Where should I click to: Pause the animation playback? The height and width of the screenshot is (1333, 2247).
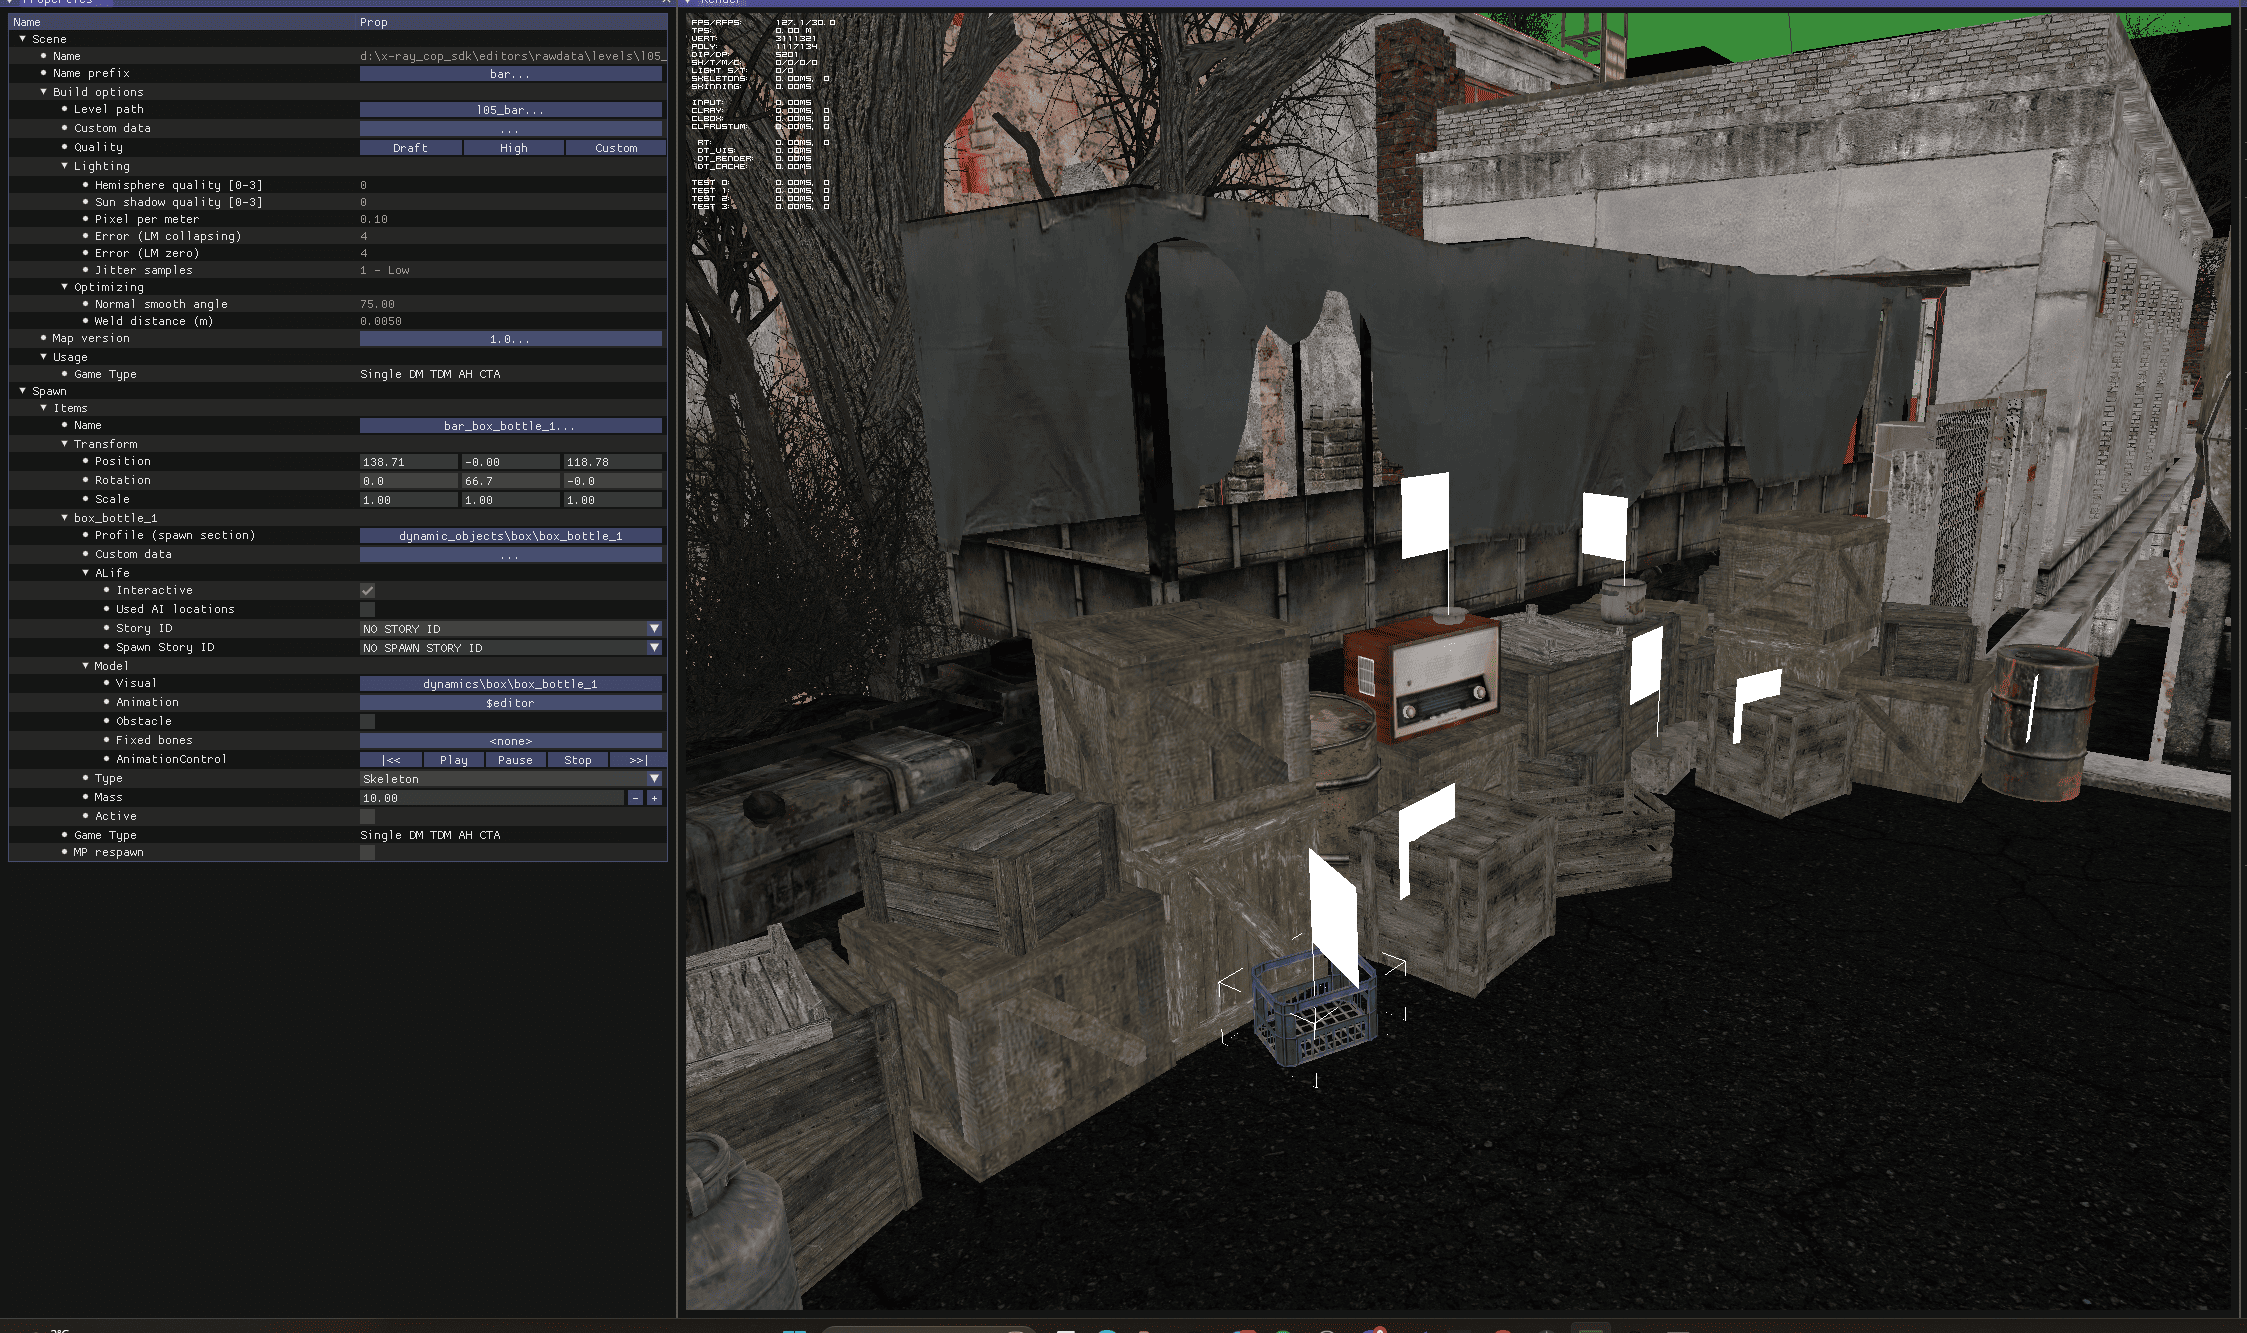click(x=515, y=760)
